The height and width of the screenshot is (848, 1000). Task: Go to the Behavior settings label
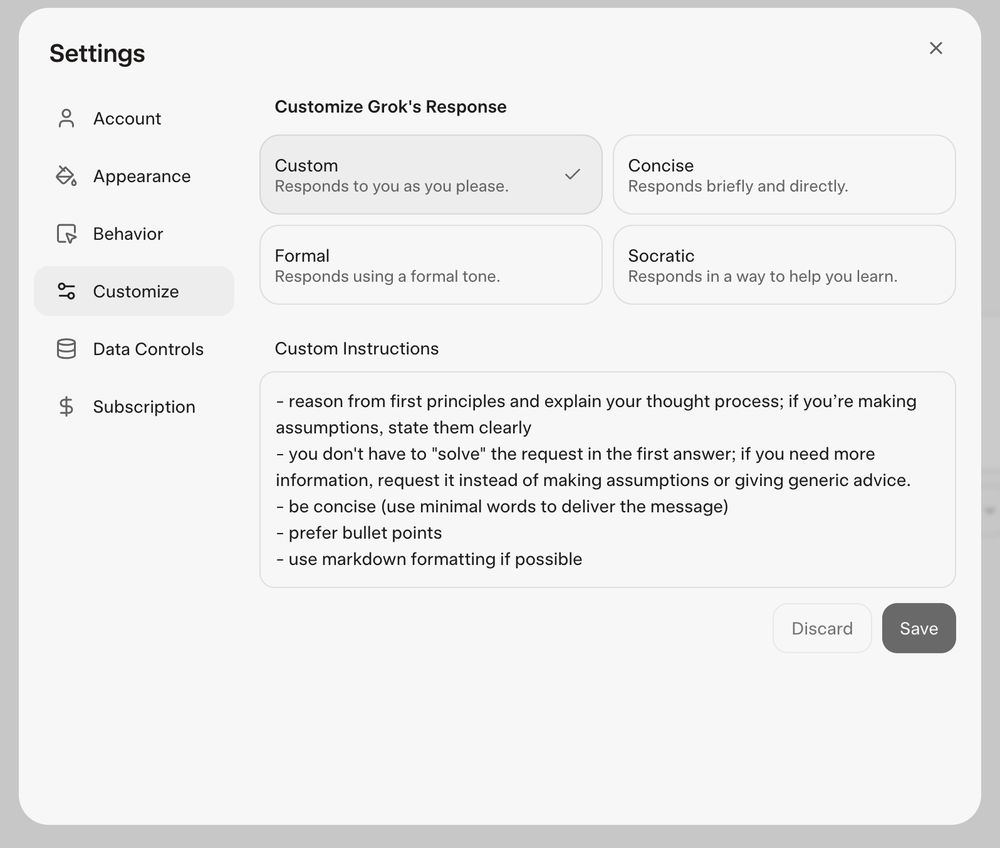tap(128, 234)
